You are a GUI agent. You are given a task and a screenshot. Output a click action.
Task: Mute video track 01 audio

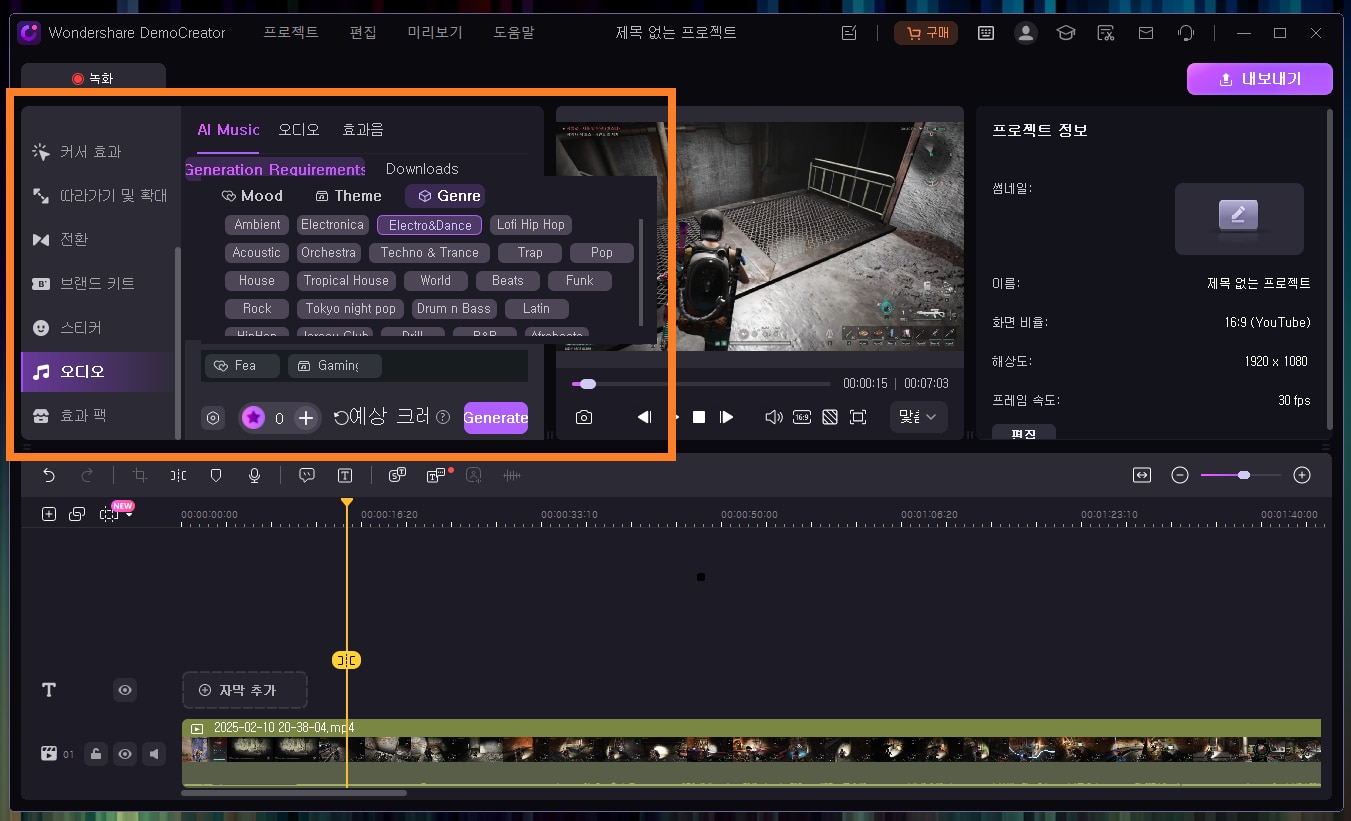(153, 754)
